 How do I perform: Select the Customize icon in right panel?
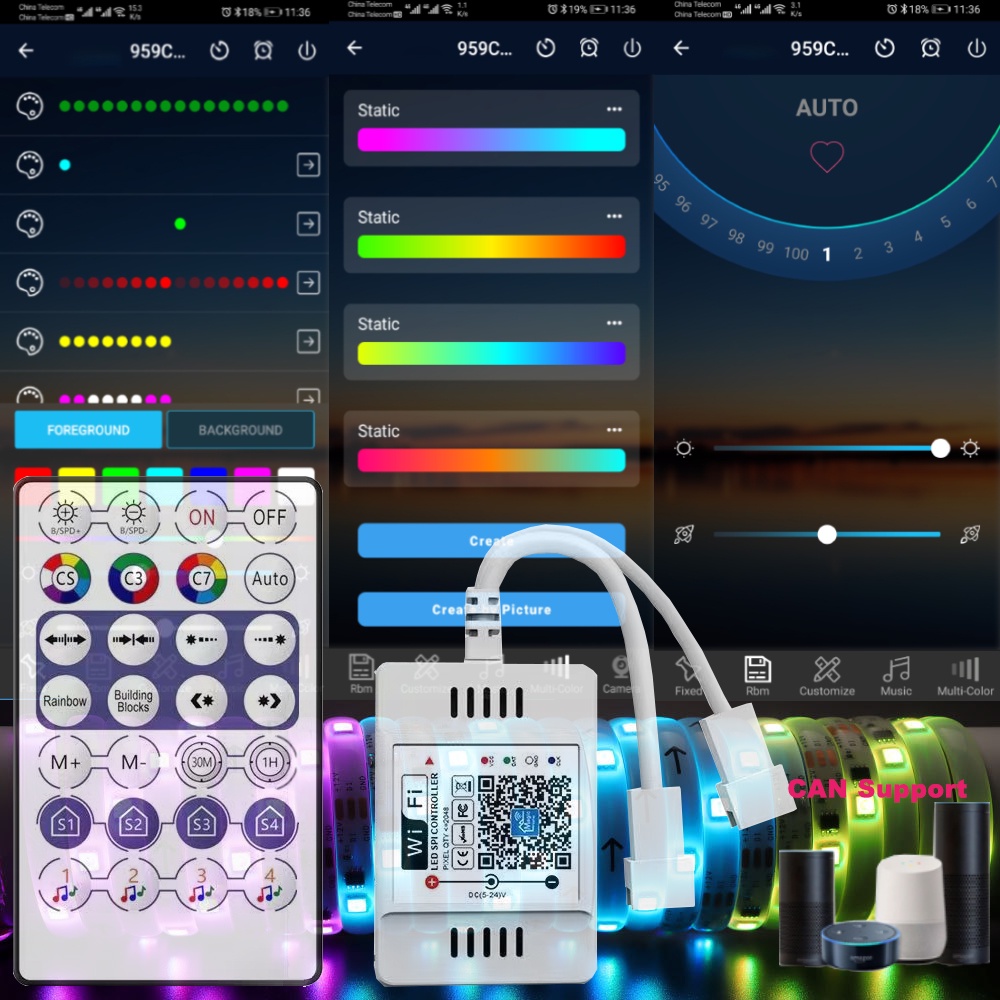pos(827,675)
